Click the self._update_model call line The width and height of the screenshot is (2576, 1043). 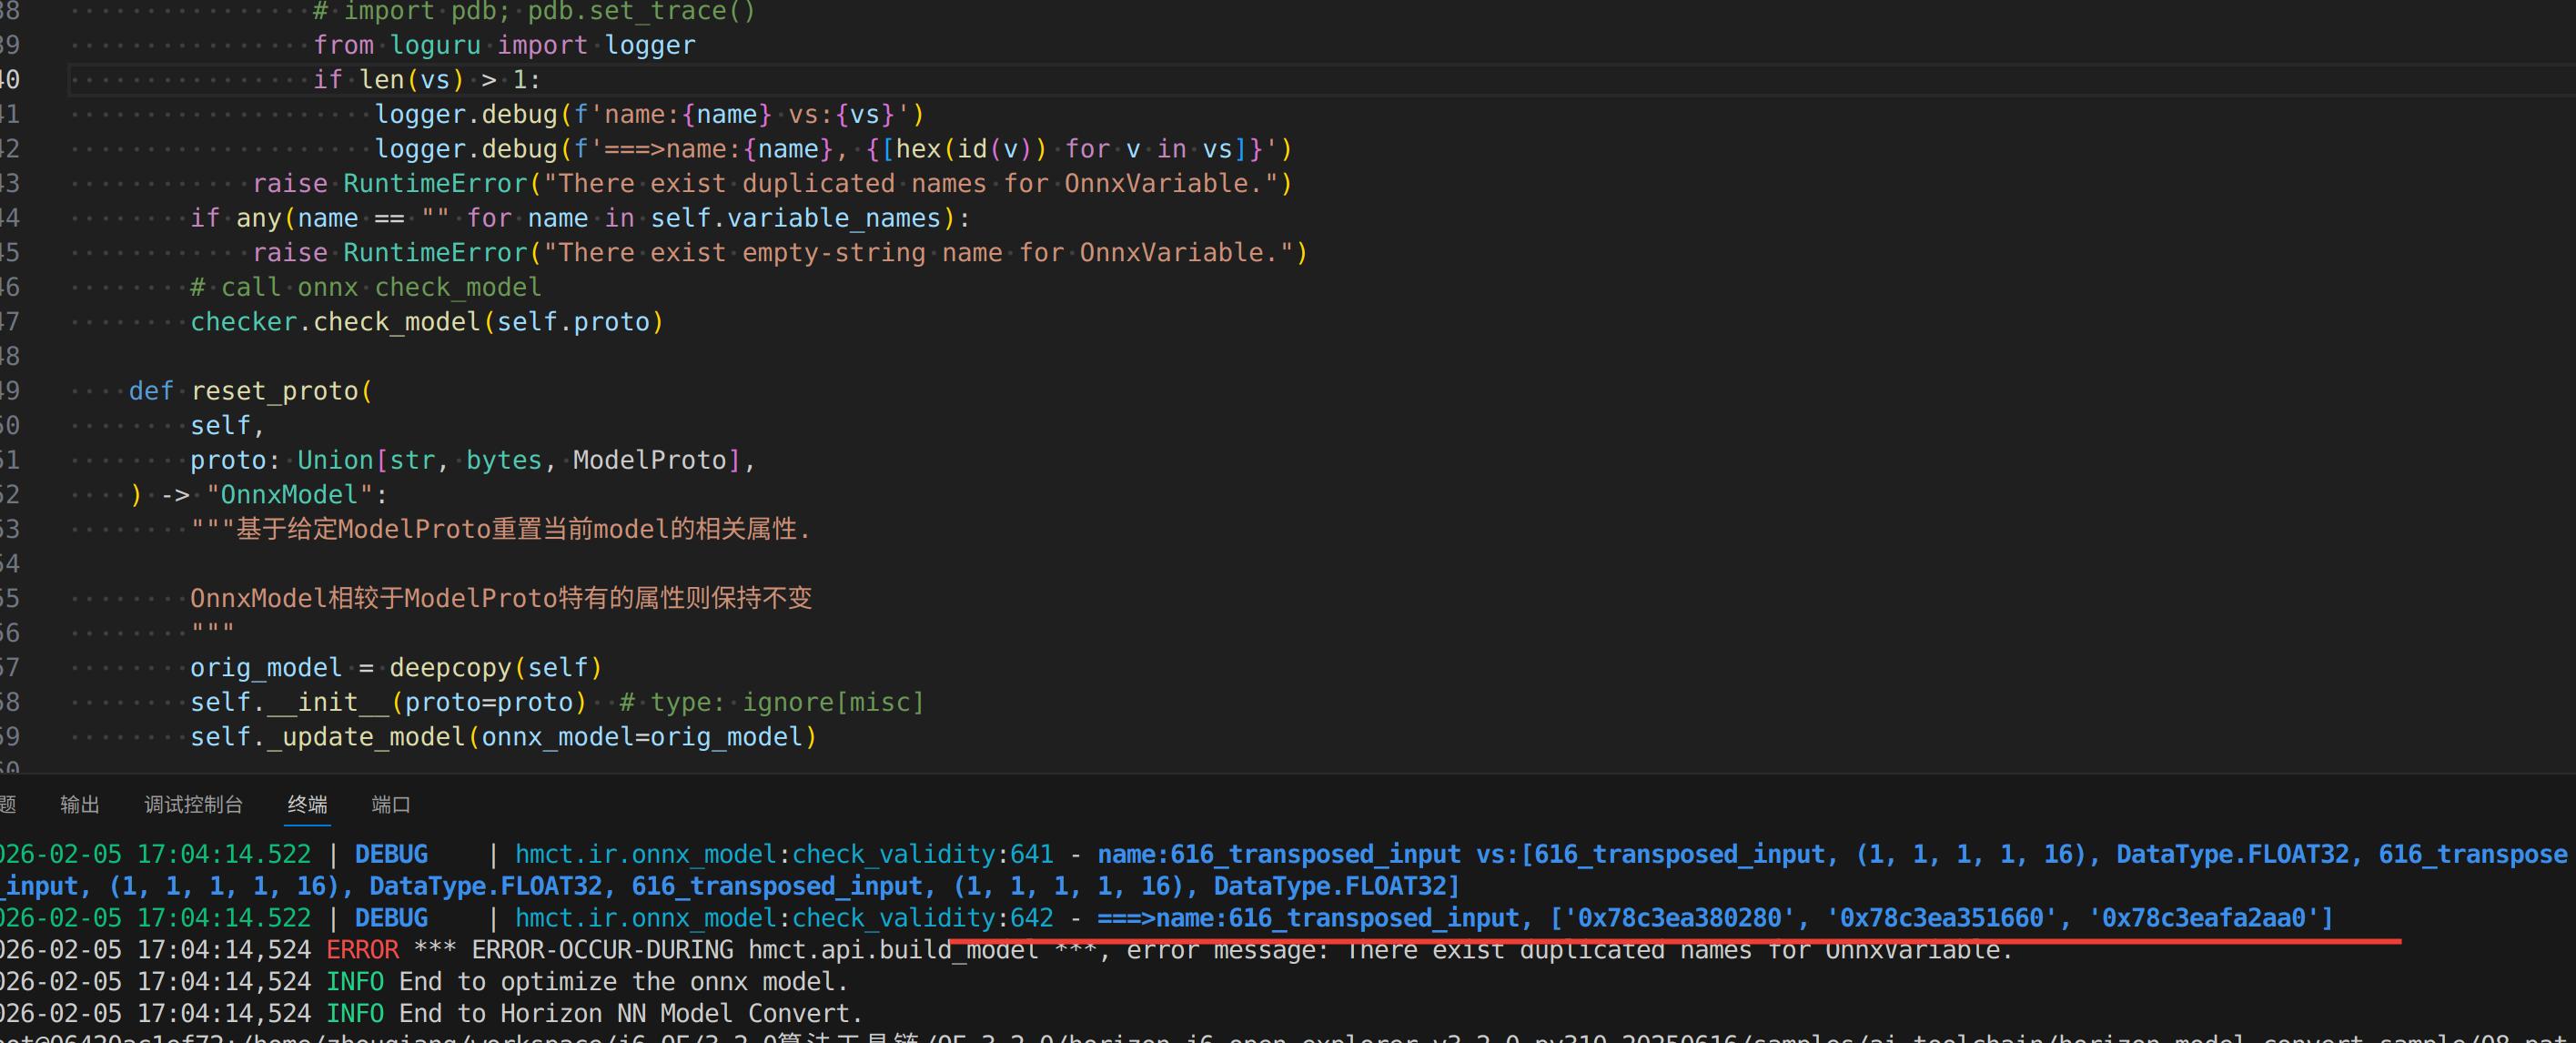tap(504, 737)
